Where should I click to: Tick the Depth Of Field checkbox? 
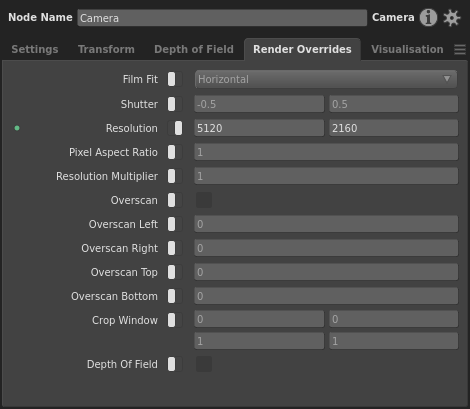tap(204, 364)
